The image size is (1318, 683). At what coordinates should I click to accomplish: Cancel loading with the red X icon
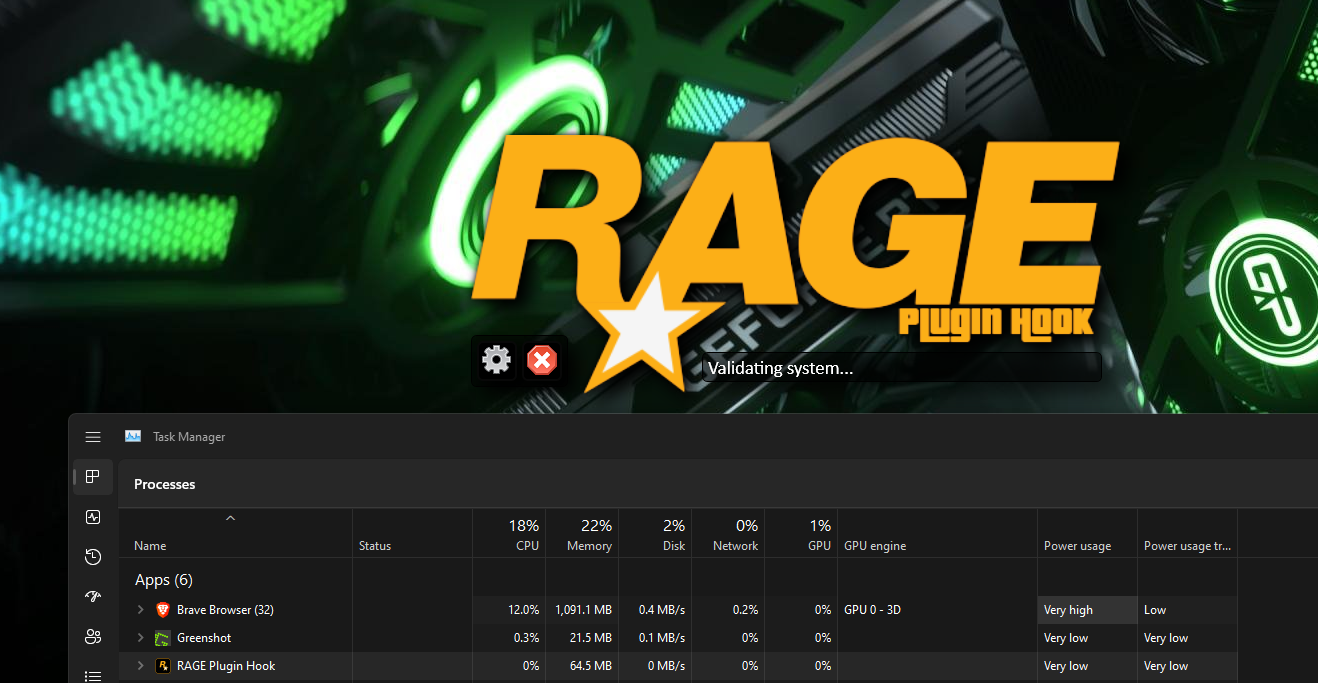tap(542, 360)
